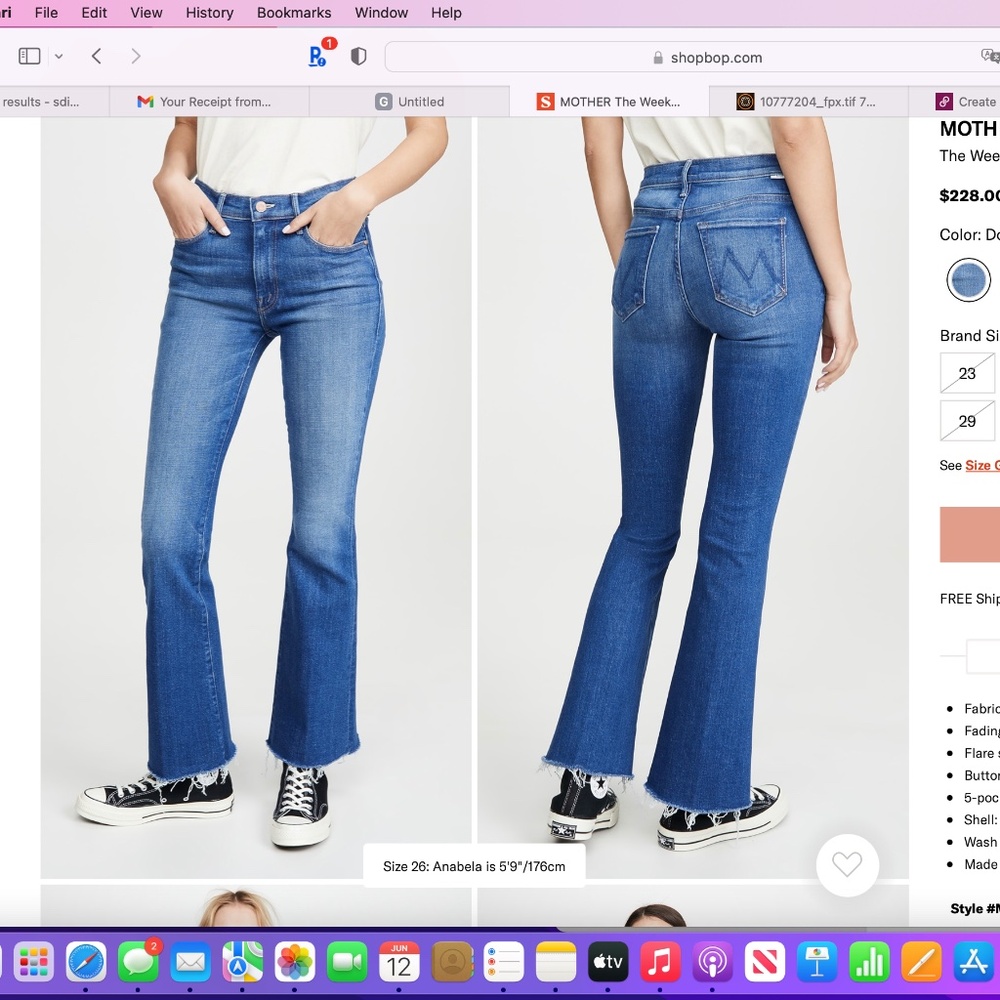Image resolution: width=1000 pixels, height=1000 pixels.
Task: Open the PayPal Honey extension icon
Action: coord(318,56)
